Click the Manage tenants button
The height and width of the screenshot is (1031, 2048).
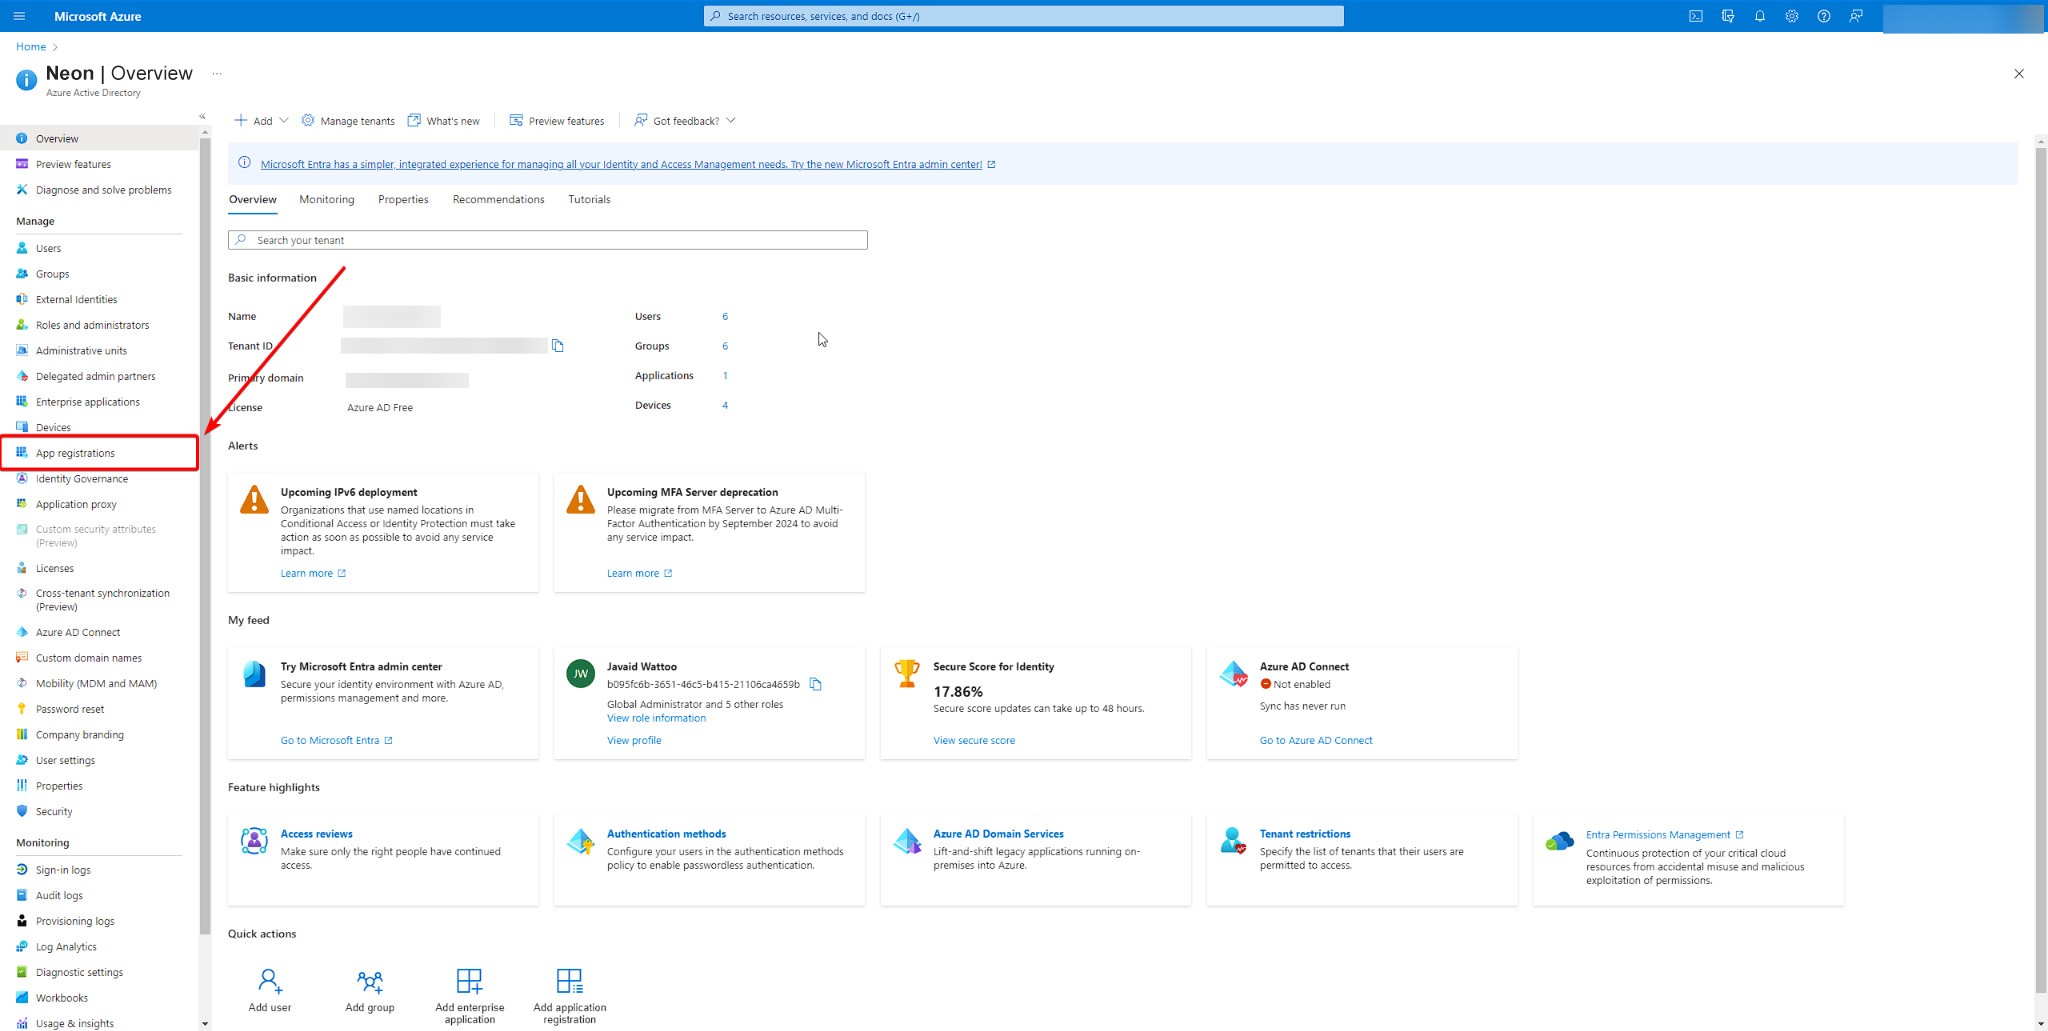coord(348,121)
